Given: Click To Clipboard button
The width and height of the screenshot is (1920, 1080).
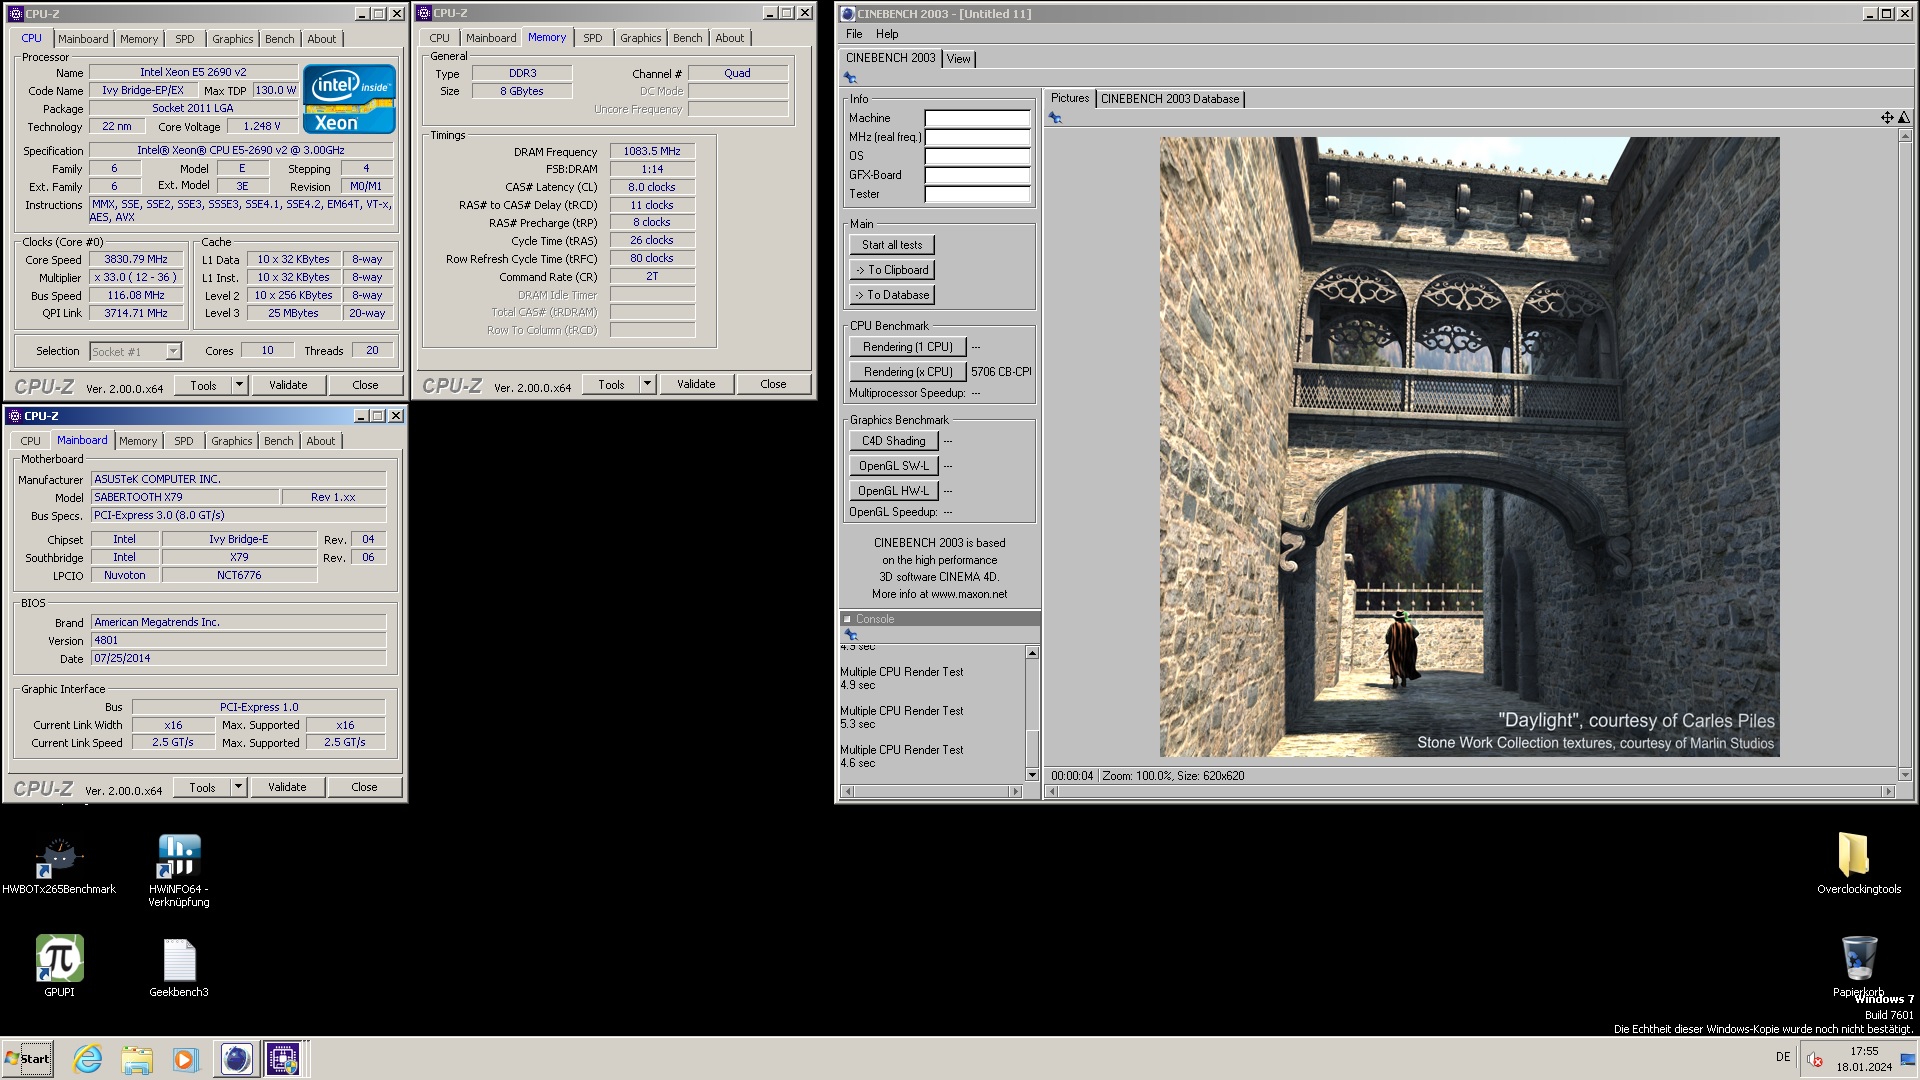Looking at the screenshot, I should (892, 270).
